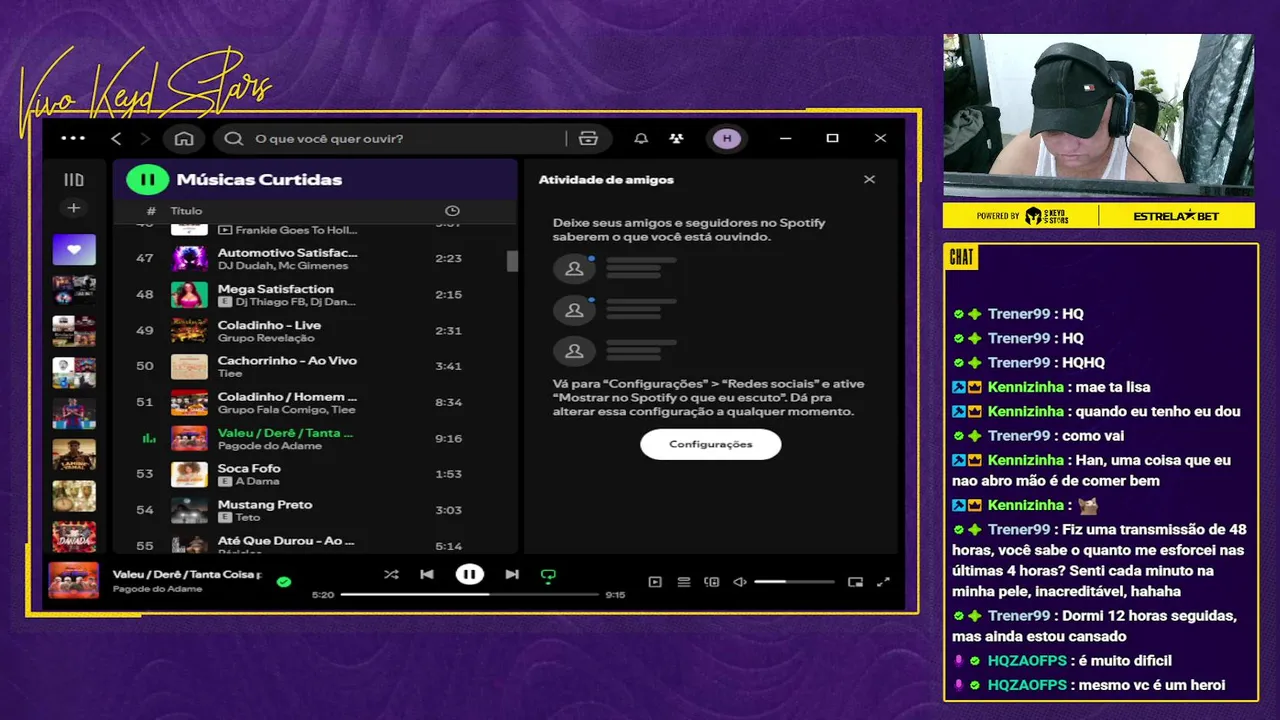The image size is (1280, 720).
Task: Open the second sidebar playlist thumbnail
Action: 74,290
